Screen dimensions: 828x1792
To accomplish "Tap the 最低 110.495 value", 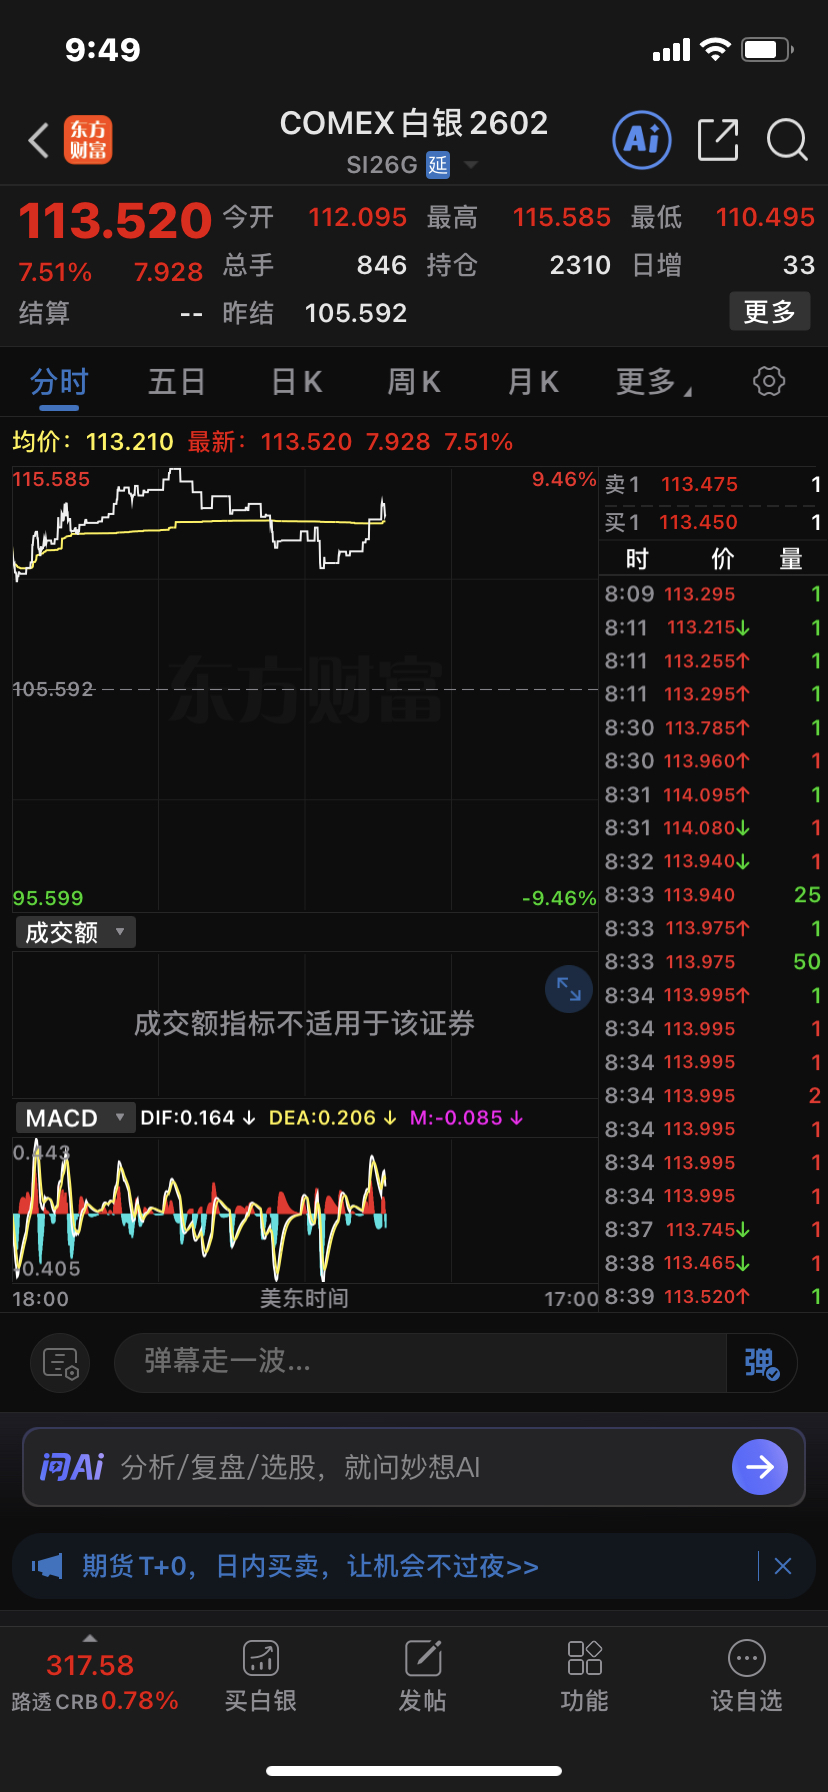I will (x=765, y=217).
